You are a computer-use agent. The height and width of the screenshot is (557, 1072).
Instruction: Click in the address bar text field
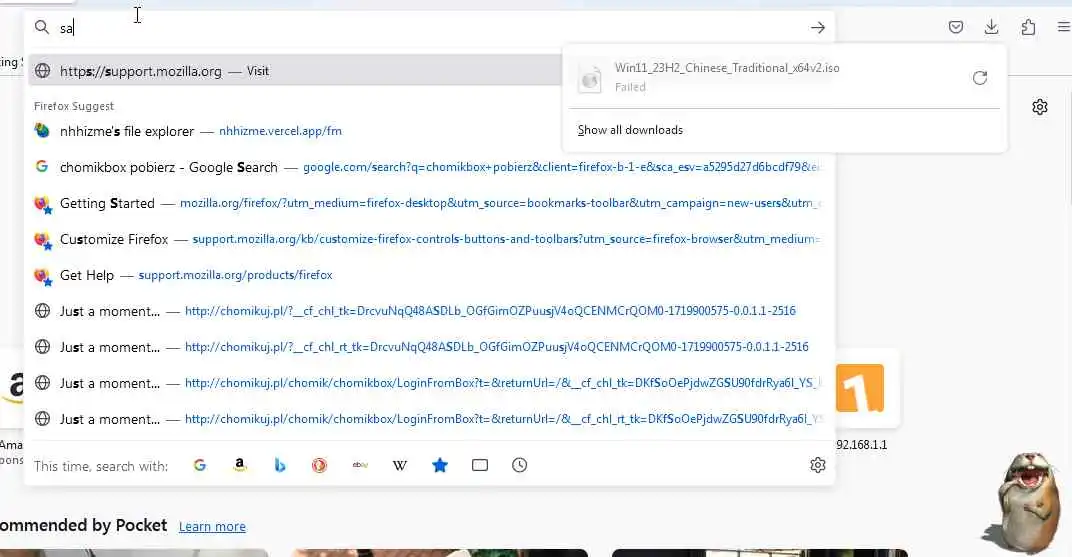pyautogui.click(x=431, y=28)
